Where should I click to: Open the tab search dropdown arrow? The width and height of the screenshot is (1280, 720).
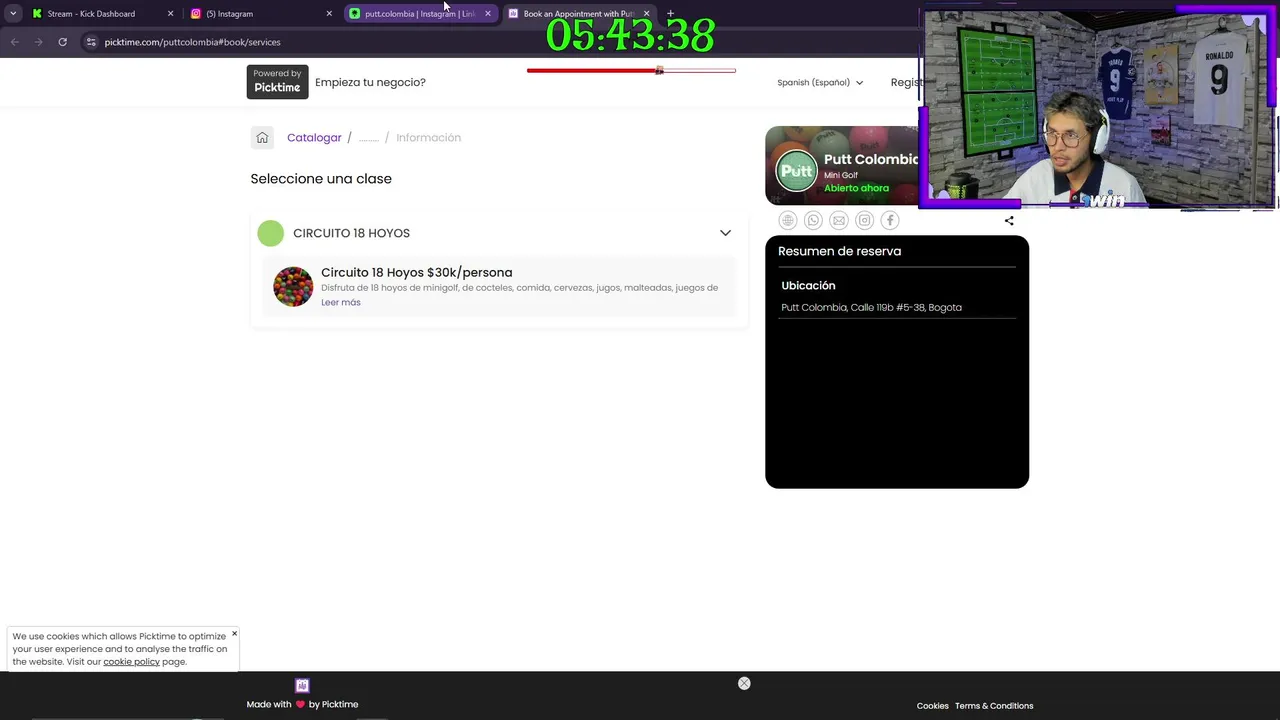(13, 14)
